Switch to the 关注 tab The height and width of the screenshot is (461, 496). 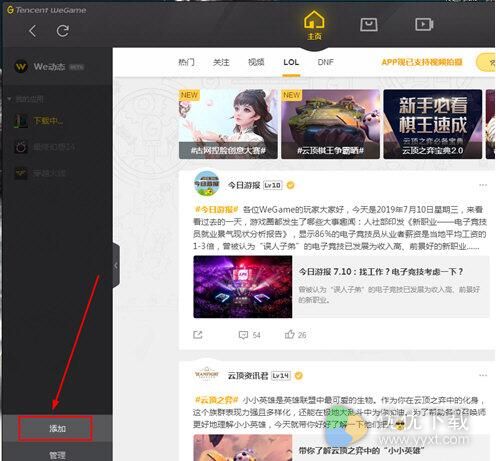(221, 62)
